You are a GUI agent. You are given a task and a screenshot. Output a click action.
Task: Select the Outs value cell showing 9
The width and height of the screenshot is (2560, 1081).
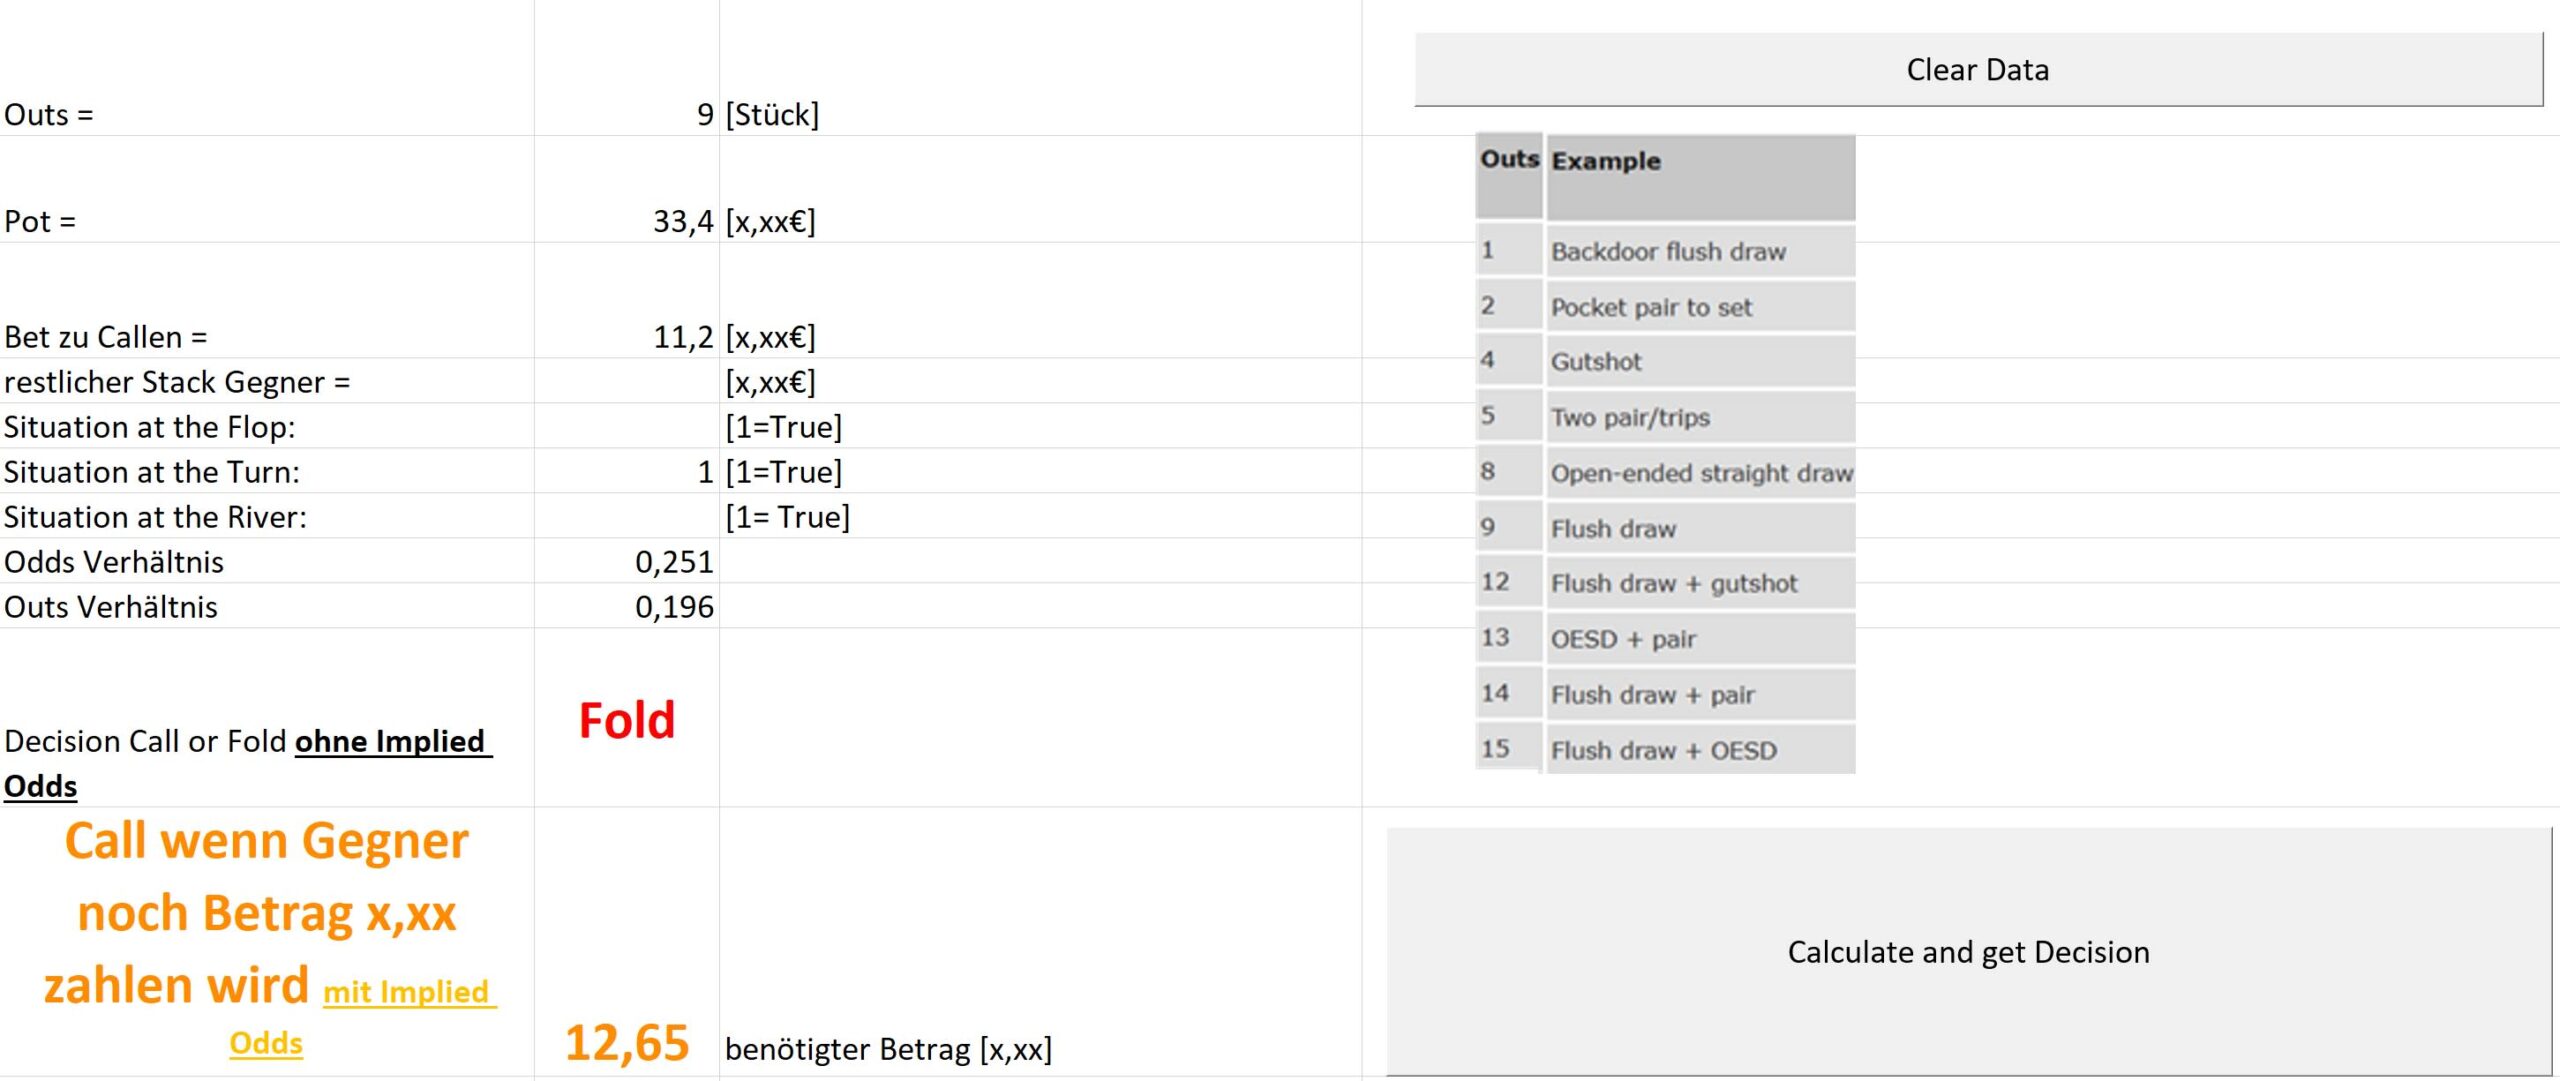point(627,114)
